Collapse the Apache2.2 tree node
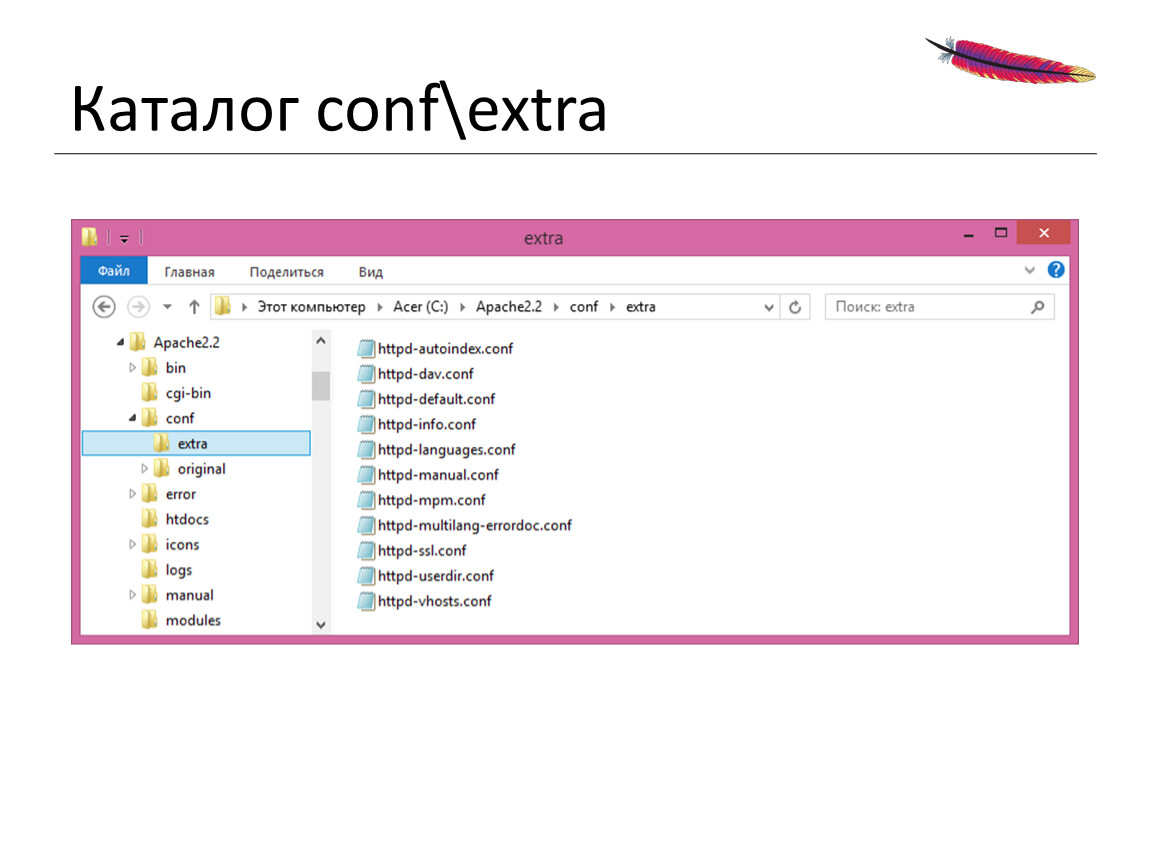This screenshot has height=864, width=1150. click(x=121, y=343)
